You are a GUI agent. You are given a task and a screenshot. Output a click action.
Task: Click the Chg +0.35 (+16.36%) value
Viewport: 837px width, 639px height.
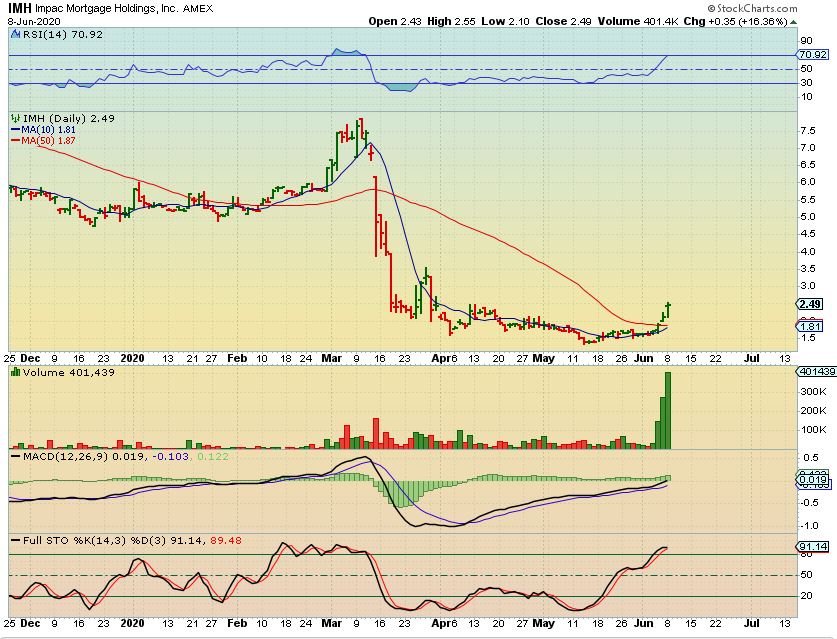pyautogui.click(x=736, y=22)
